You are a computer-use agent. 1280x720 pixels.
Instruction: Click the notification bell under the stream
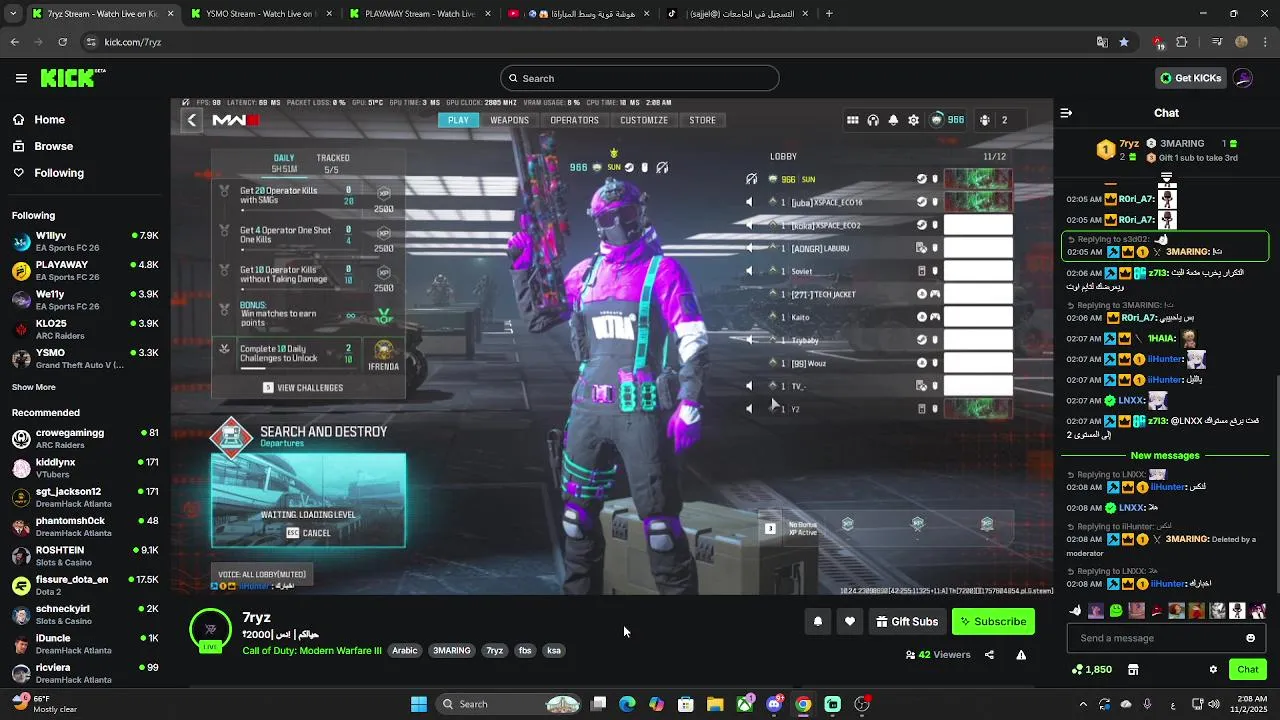click(818, 622)
